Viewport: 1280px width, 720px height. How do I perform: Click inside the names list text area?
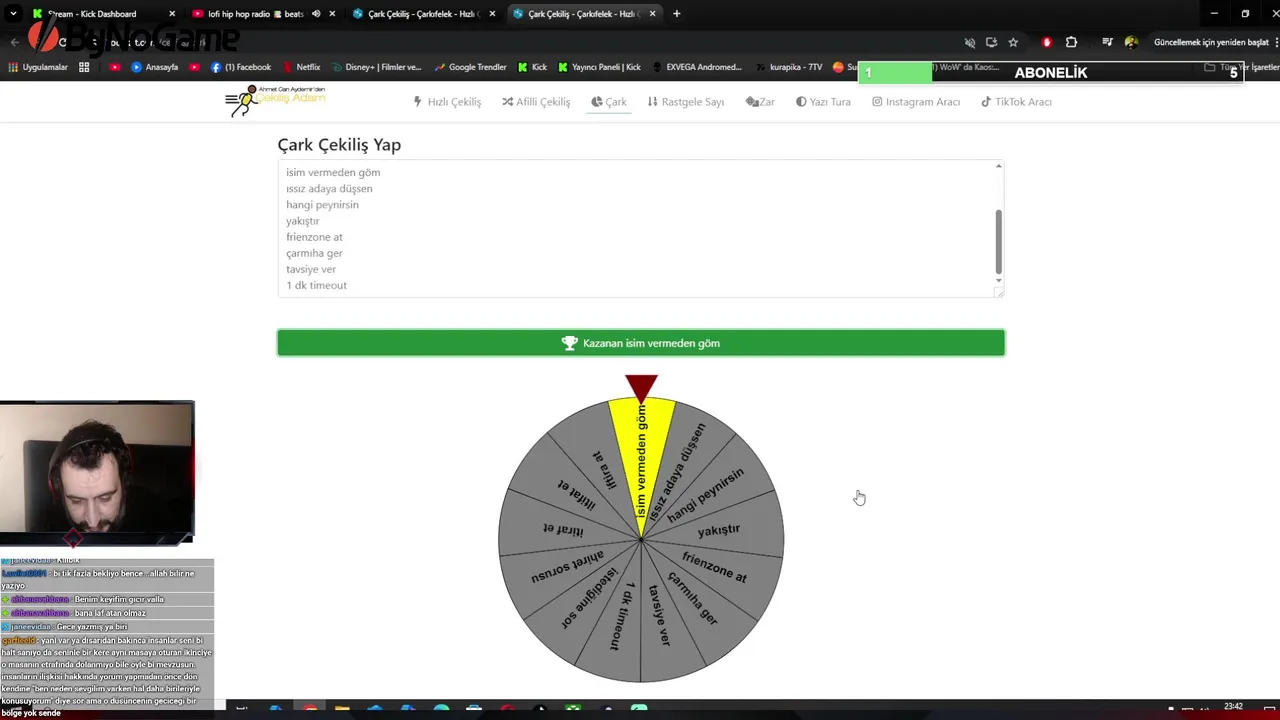pos(640,229)
